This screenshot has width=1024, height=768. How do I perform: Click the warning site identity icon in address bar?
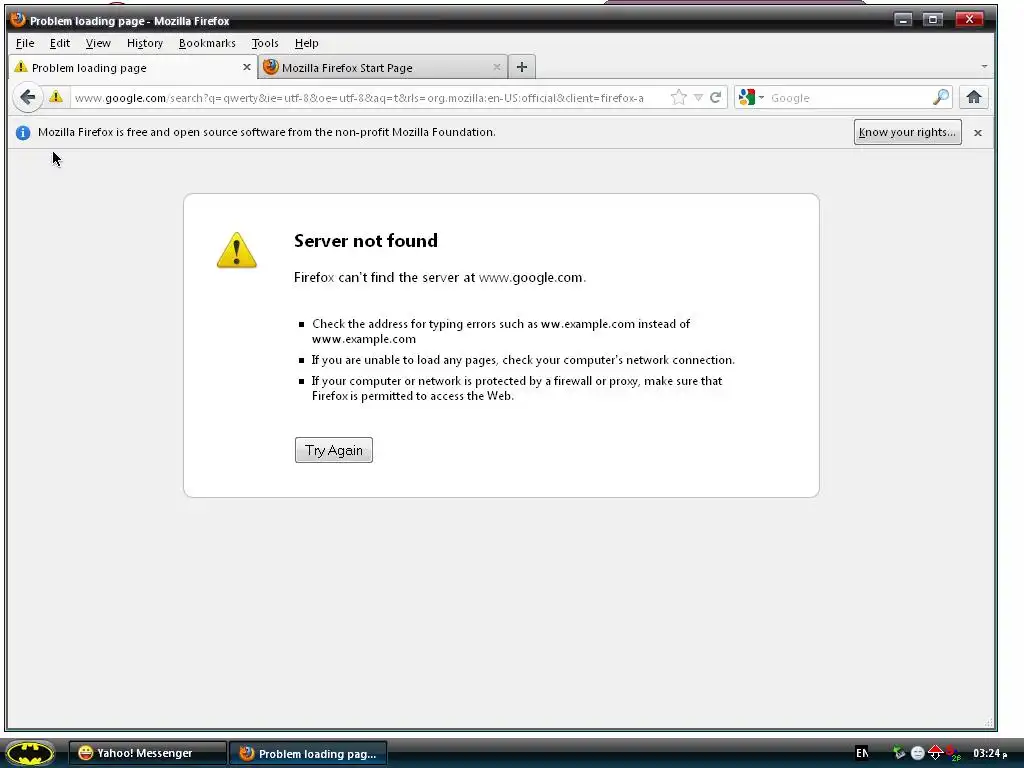(56, 97)
